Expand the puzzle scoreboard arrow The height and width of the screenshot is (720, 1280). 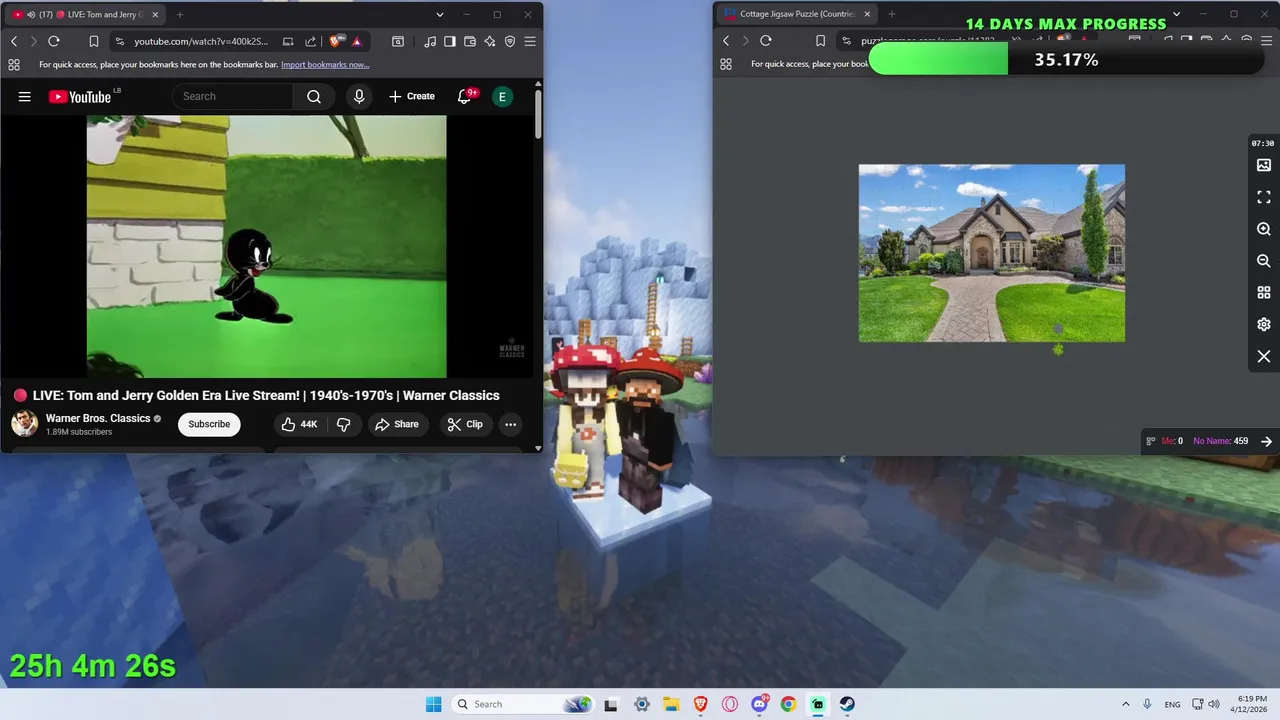tap(1266, 441)
